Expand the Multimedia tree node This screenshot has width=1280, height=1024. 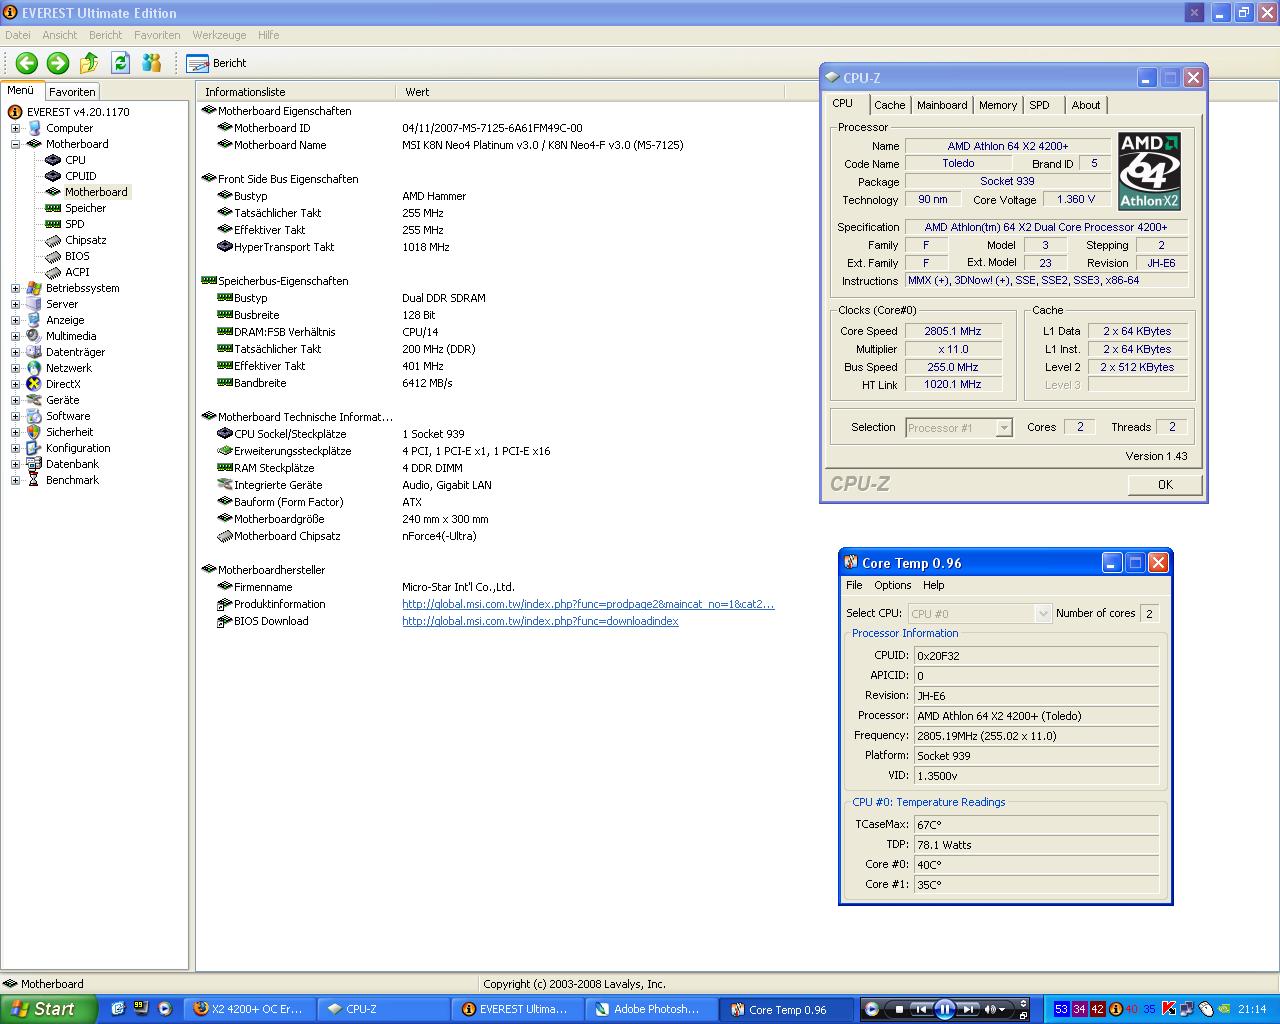[15, 336]
